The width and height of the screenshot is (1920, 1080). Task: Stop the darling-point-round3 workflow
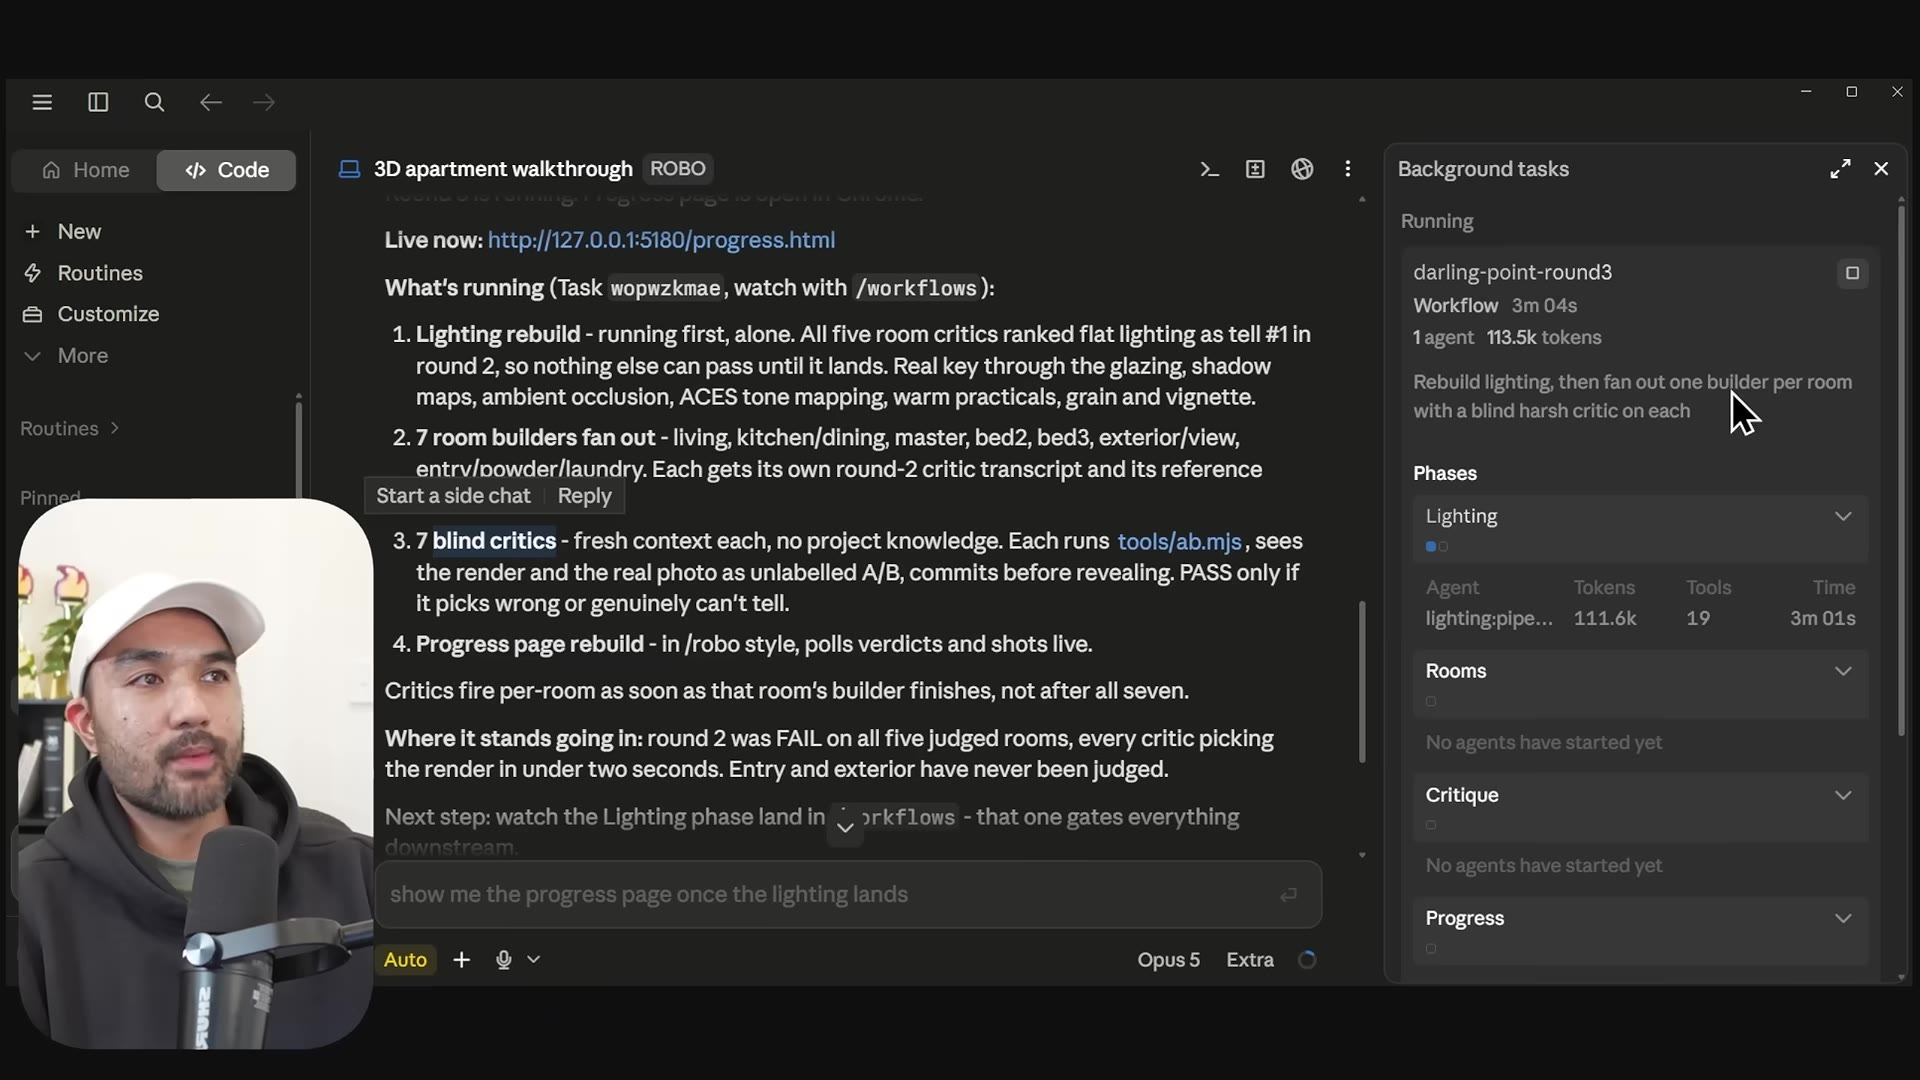1852,273
